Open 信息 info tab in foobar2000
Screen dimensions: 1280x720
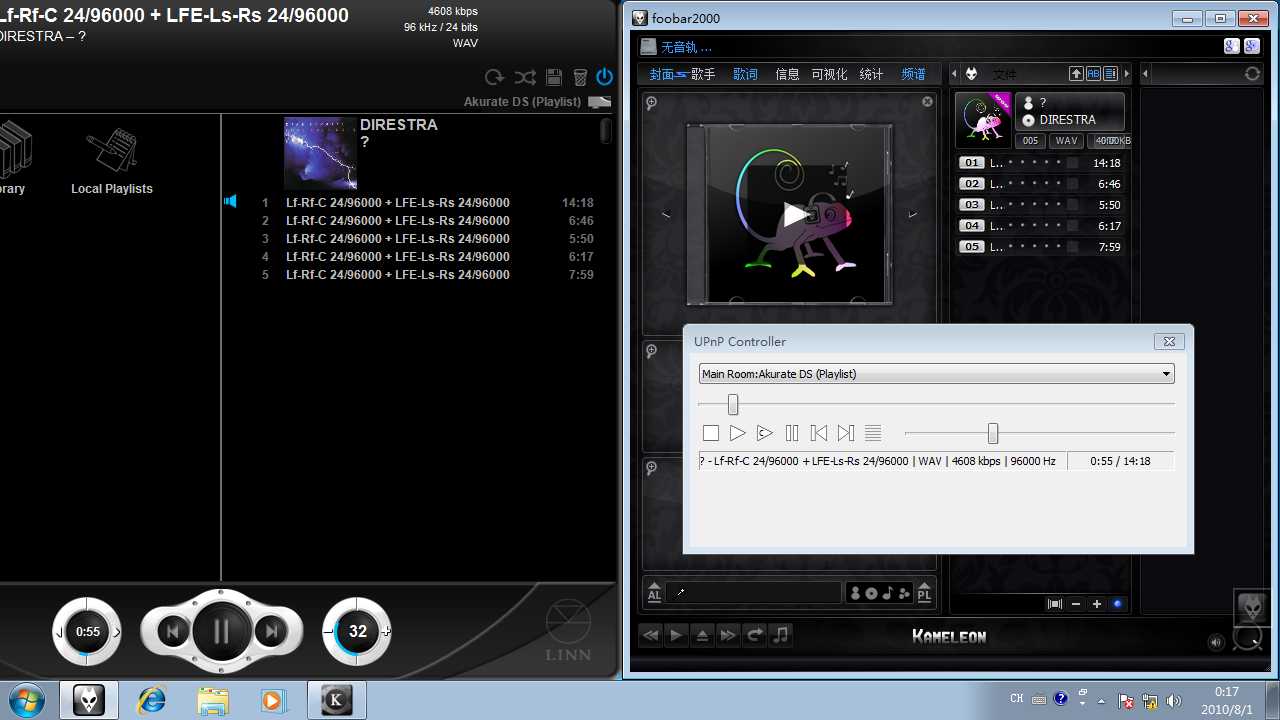pyautogui.click(x=787, y=74)
